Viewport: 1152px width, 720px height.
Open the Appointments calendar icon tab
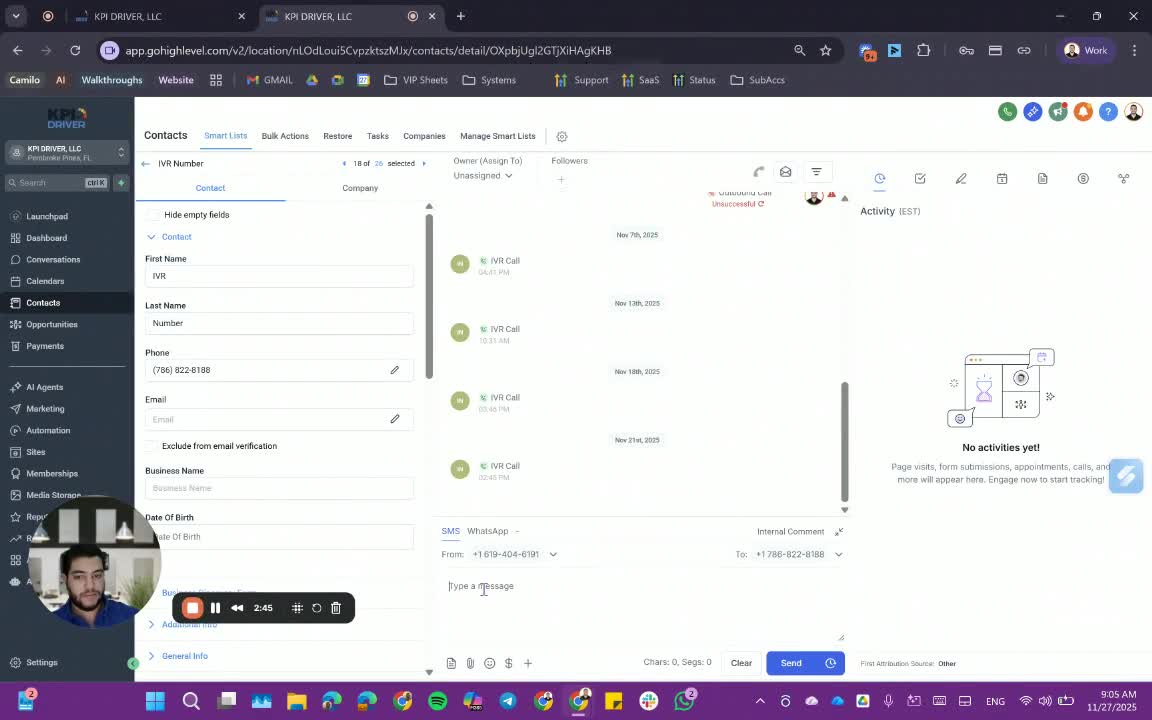1002,179
